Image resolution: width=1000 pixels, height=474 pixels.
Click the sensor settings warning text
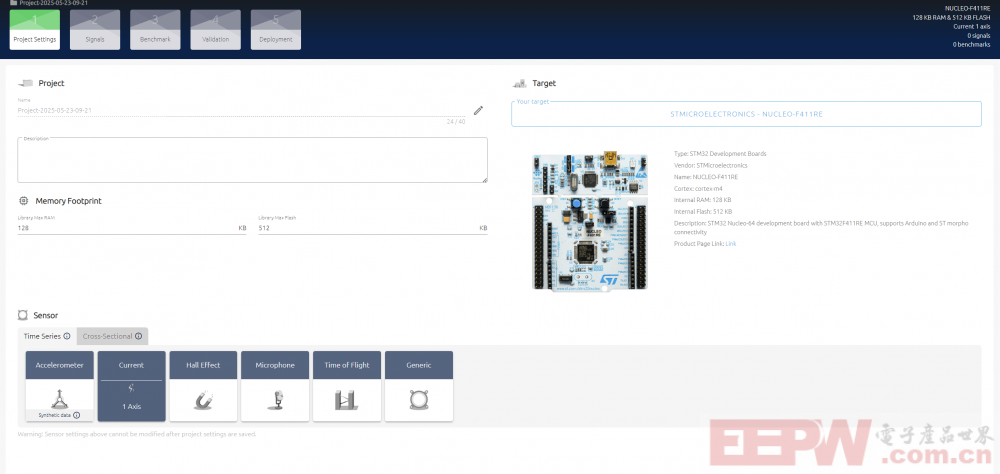pyautogui.click(x=137, y=434)
